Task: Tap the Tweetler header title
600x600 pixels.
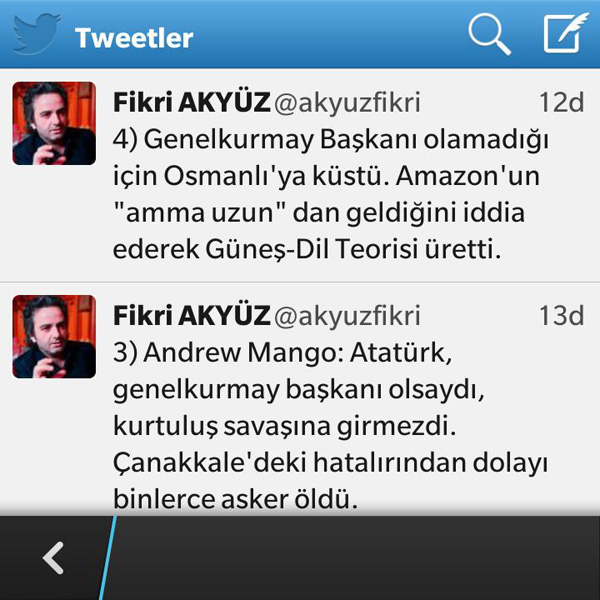Action: (134, 38)
